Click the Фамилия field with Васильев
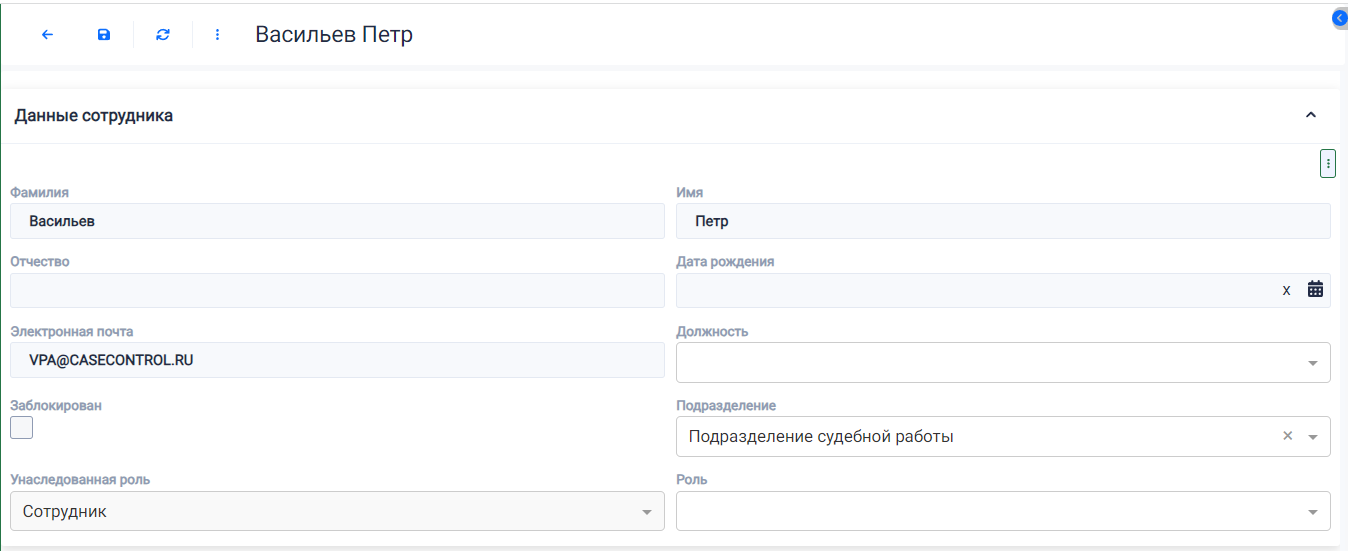1348x551 pixels. [x=337, y=221]
